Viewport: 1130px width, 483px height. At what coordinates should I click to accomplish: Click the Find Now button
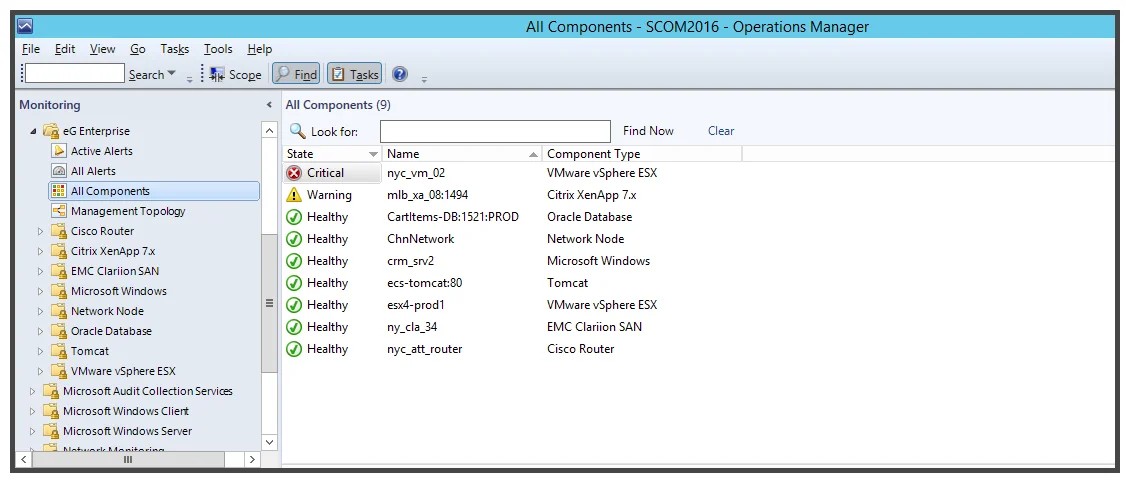(648, 131)
